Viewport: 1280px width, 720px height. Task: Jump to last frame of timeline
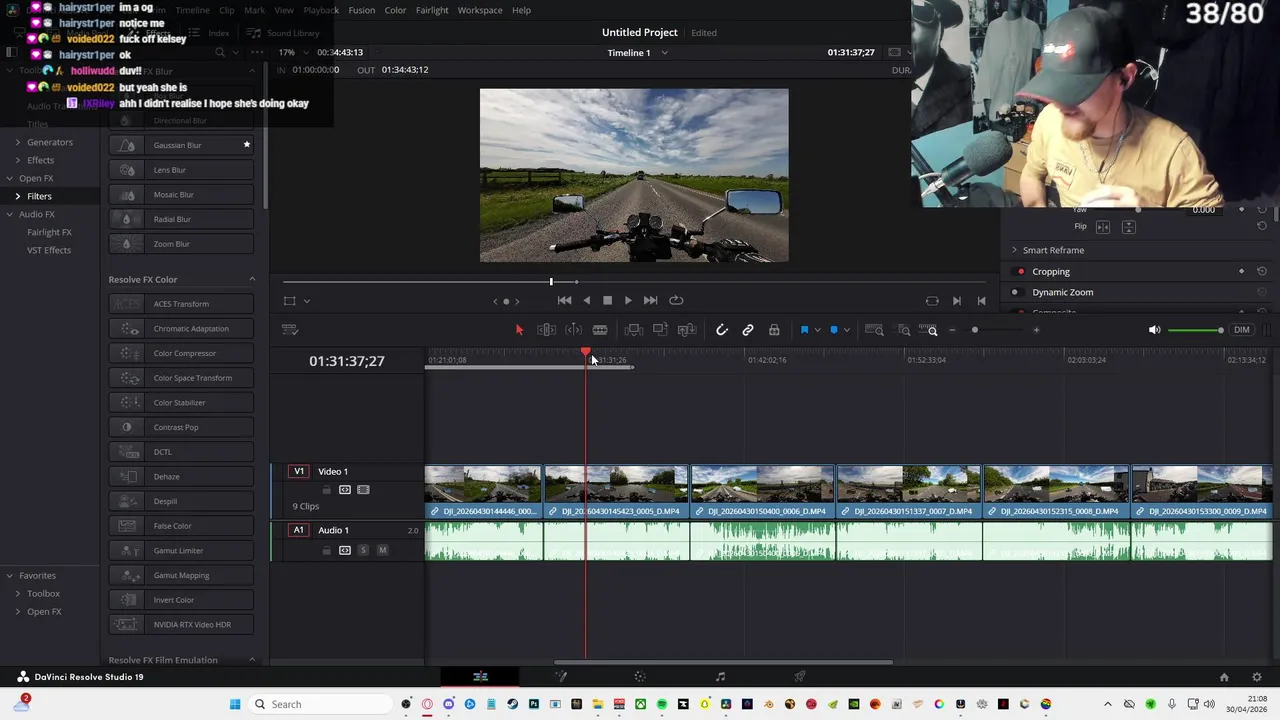click(650, 300)
